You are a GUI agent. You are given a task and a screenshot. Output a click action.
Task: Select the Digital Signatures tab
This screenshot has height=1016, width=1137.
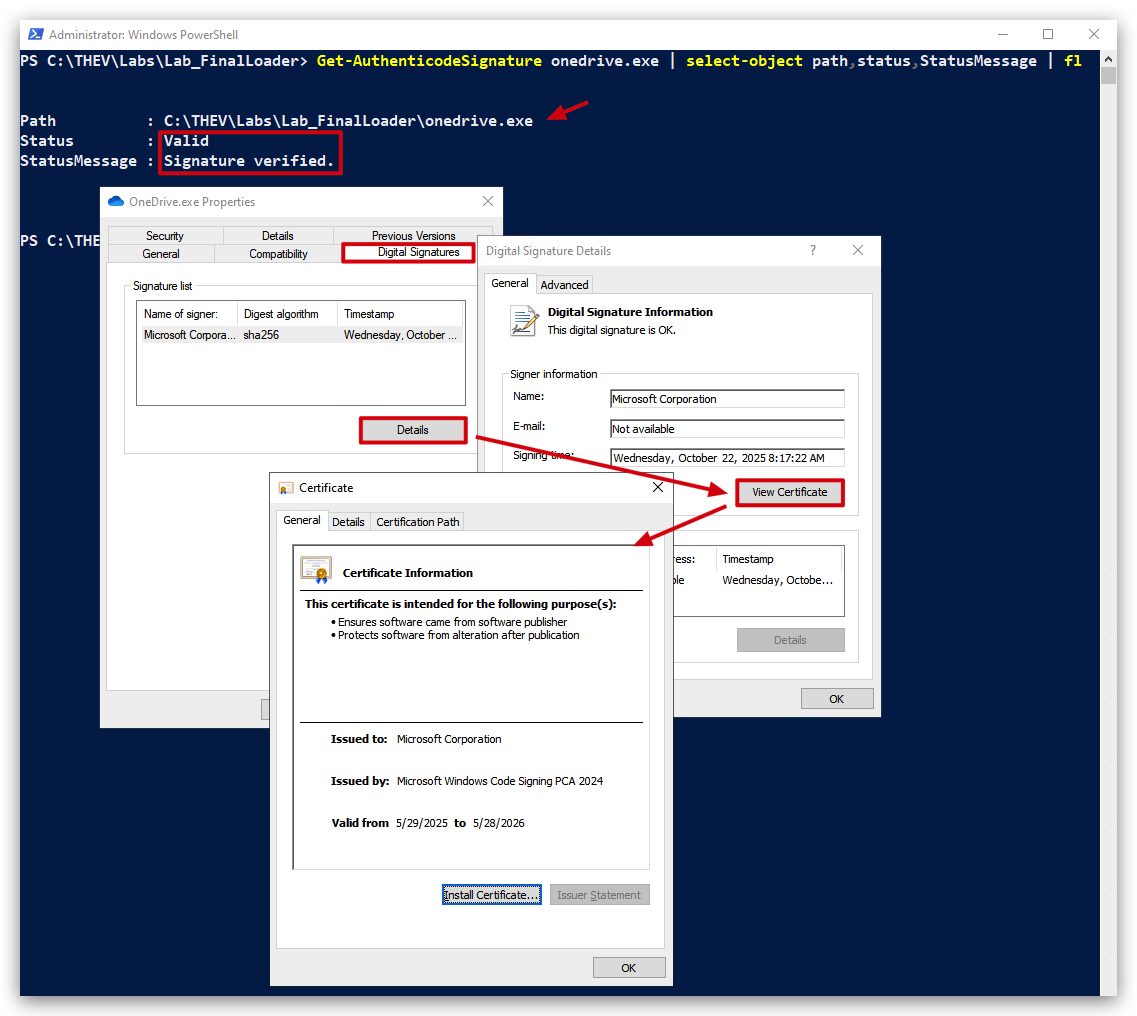click(408, 252)
